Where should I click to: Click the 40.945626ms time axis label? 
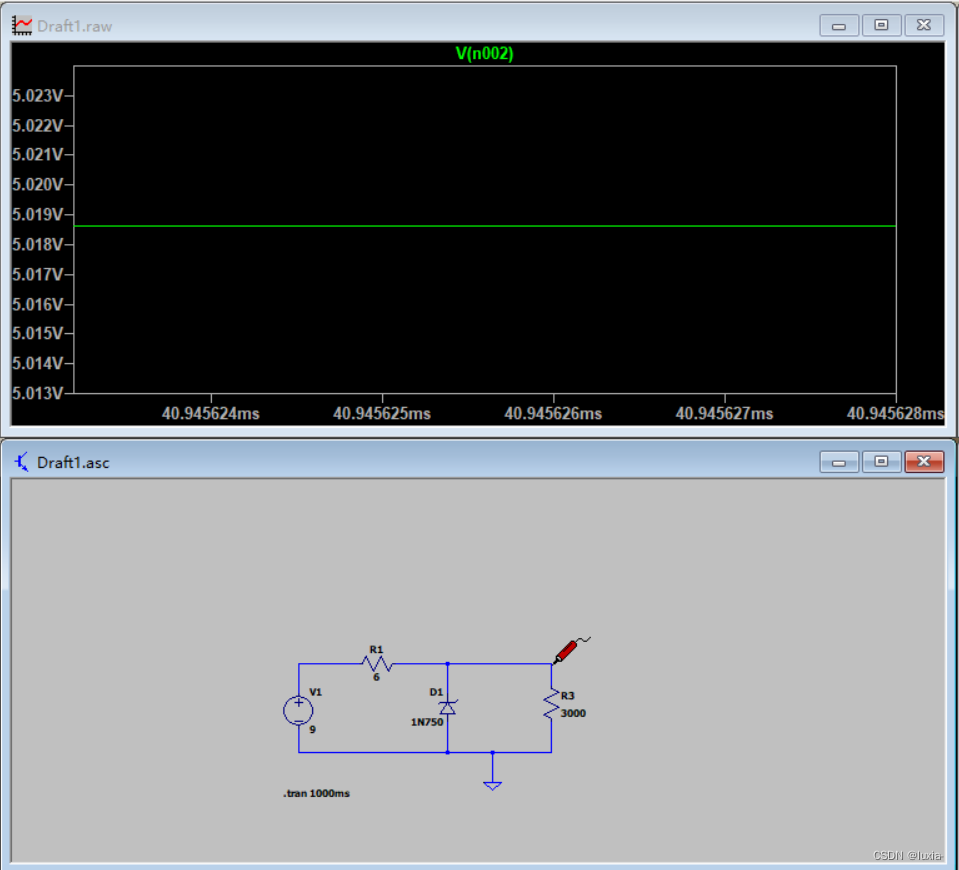pyautogui.click(x=553, y=414)
